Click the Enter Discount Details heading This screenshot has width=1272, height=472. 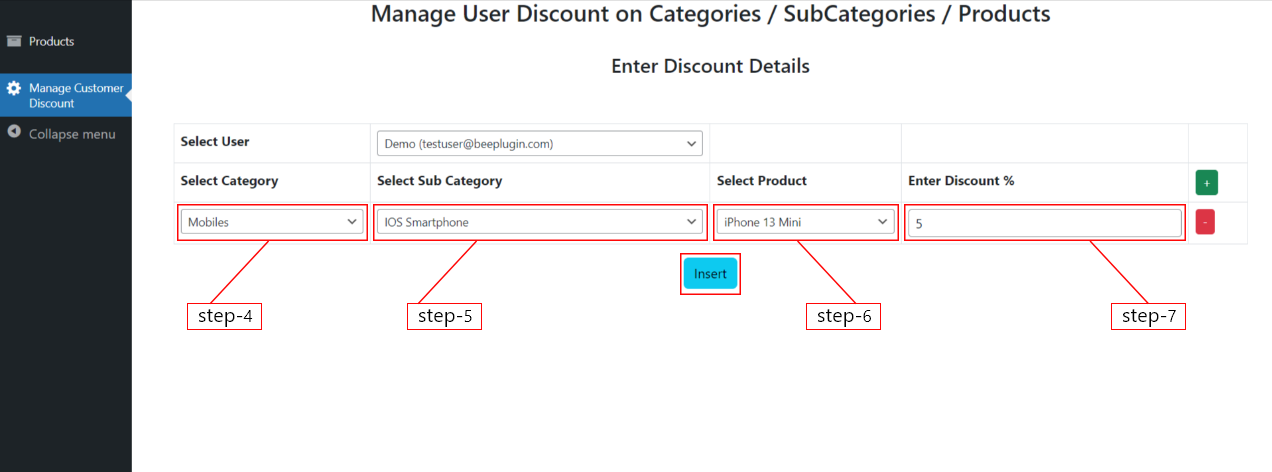(x=710, y=66)
